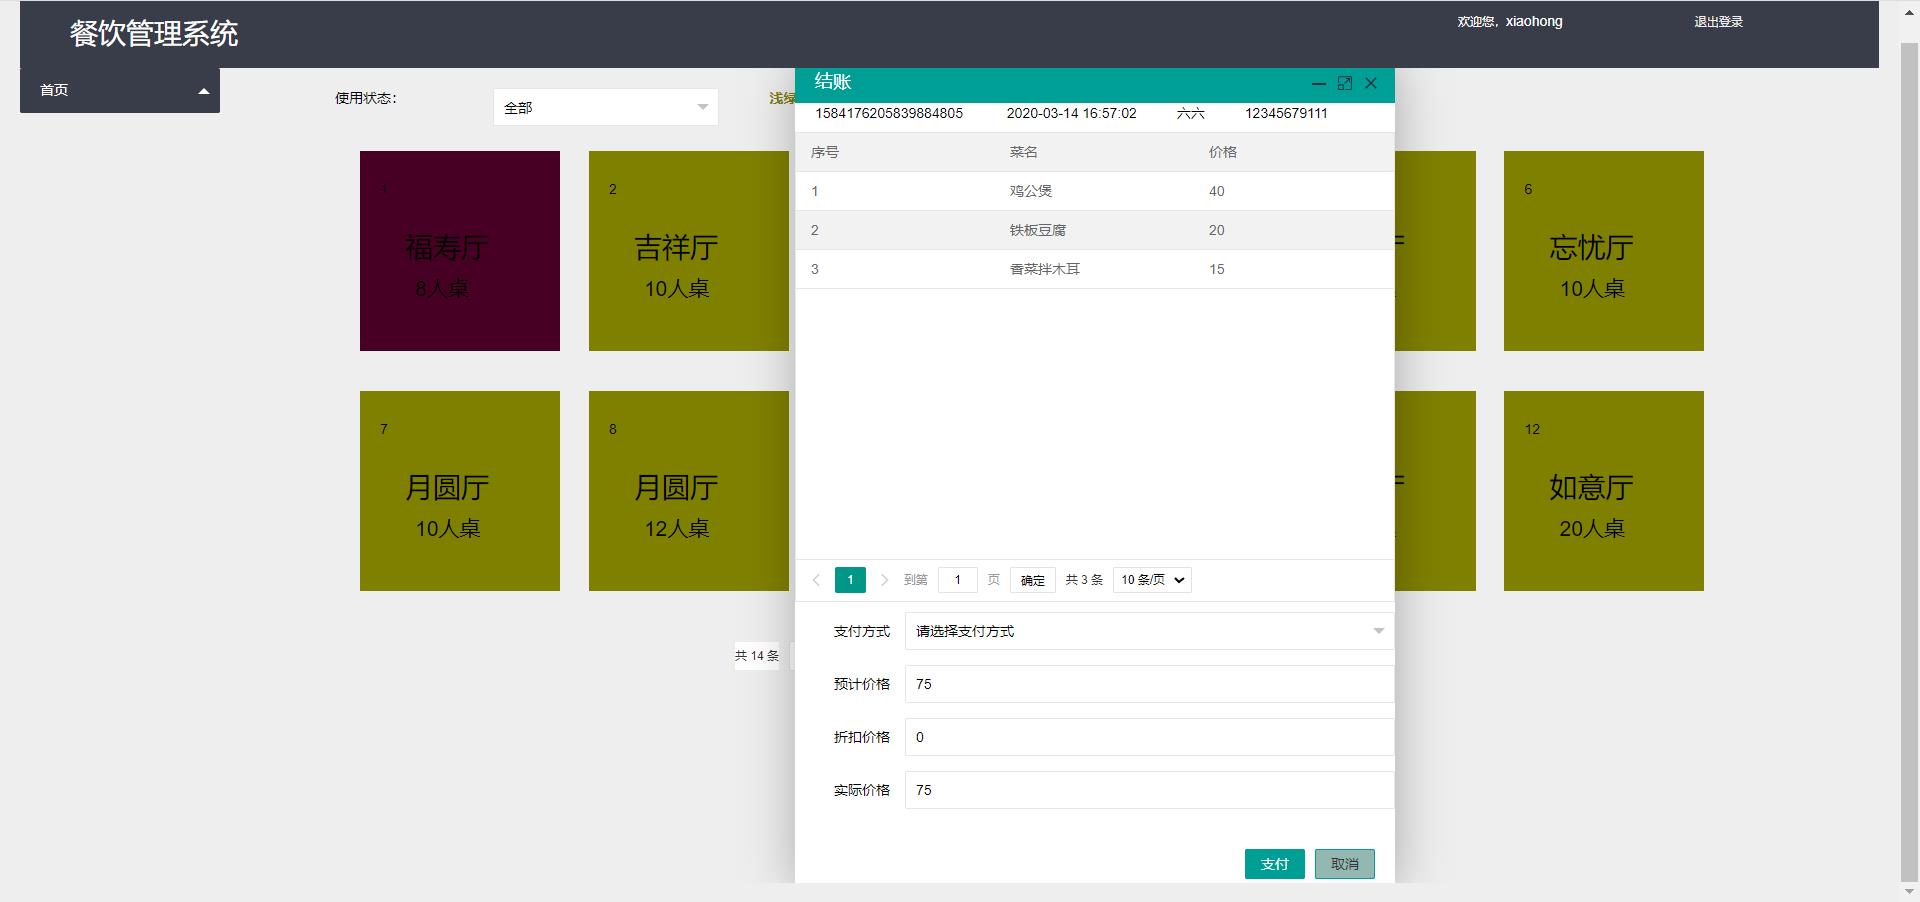Click the 支付 pay button
Viewport: 1920px width, 902px height.
tap(1274, 864)
